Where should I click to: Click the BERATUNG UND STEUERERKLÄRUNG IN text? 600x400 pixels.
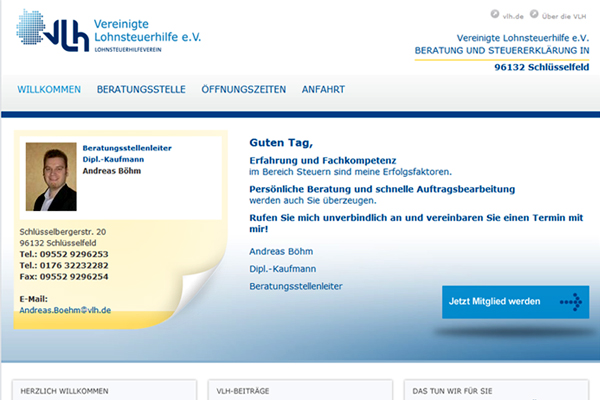tap(502, 51)
